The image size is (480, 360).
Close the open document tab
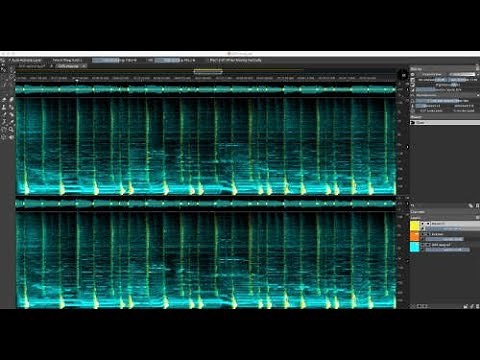tap(84, 66)
